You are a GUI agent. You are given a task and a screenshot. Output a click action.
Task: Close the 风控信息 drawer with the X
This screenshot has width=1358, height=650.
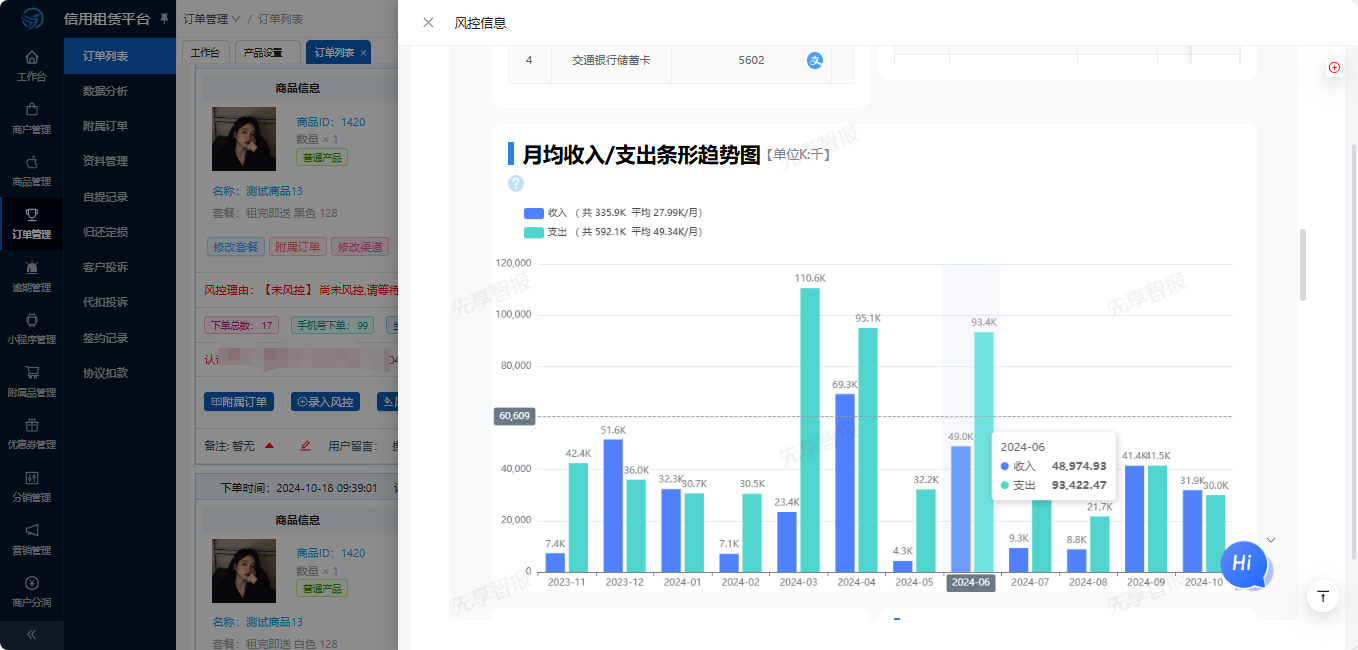(x=428, y=23)
